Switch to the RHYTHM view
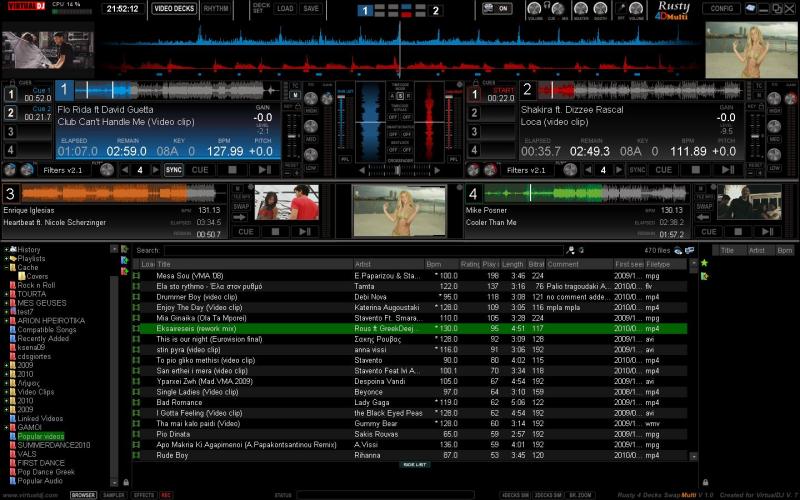 point(216,8)
